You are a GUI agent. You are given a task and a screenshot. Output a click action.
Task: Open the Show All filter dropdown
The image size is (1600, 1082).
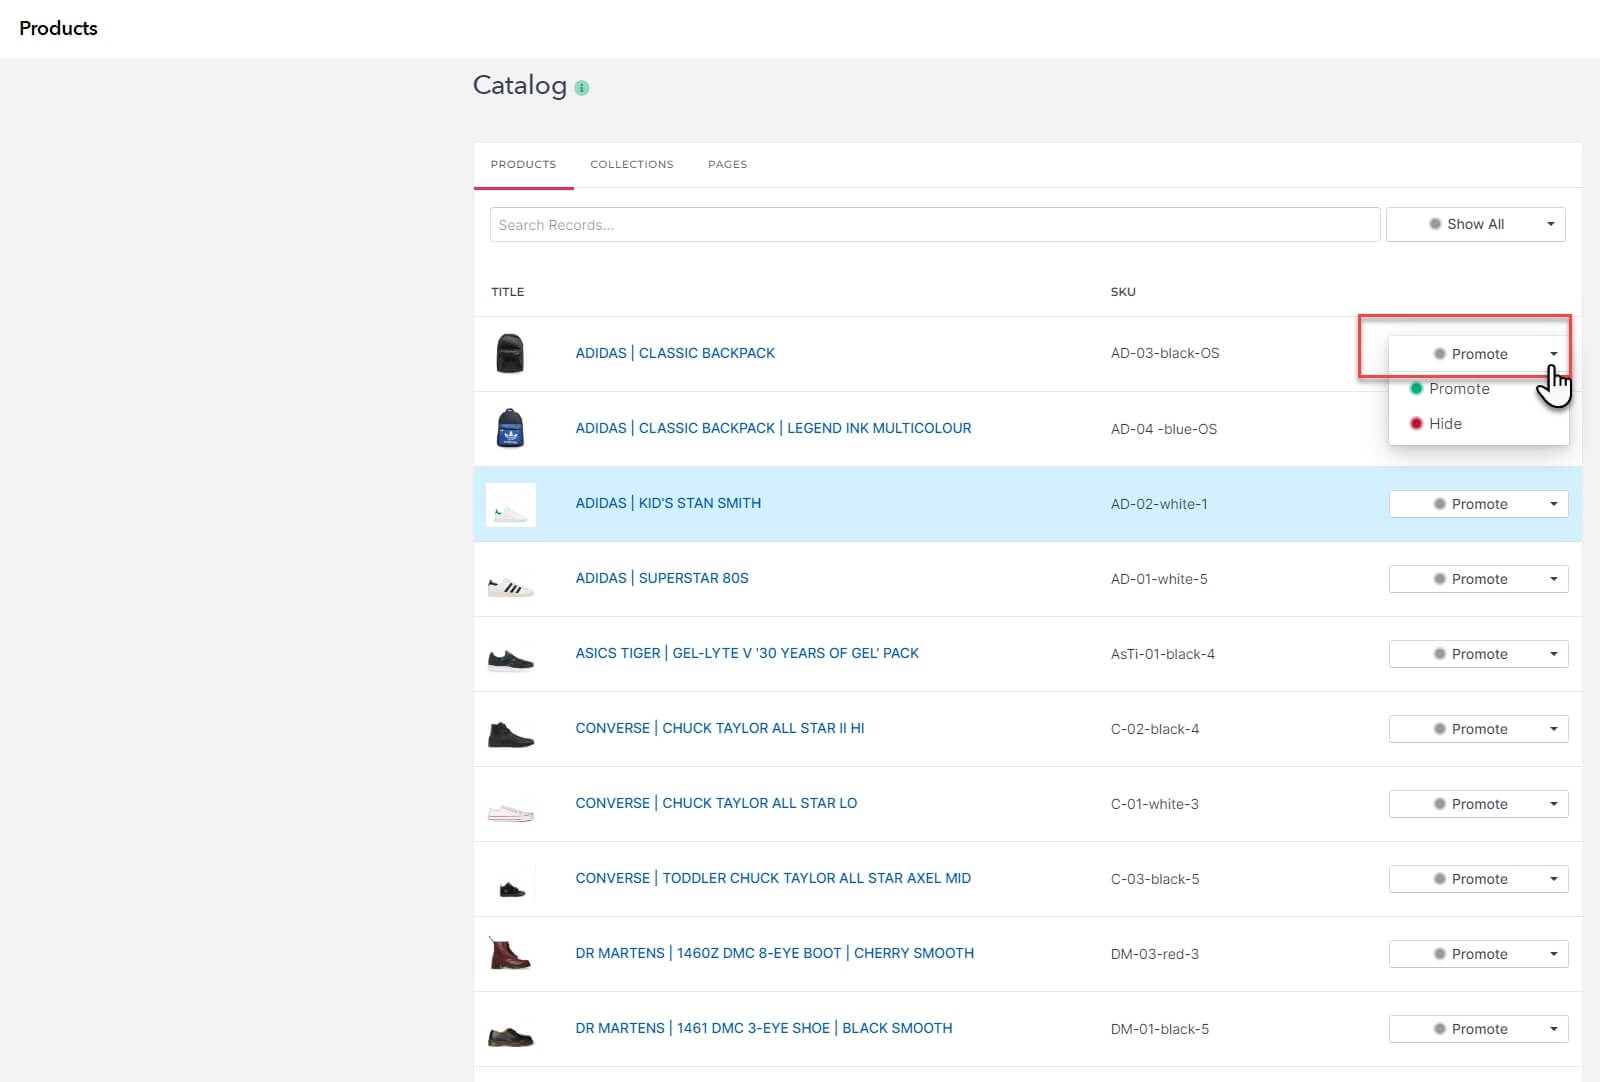click(1550, 224)
